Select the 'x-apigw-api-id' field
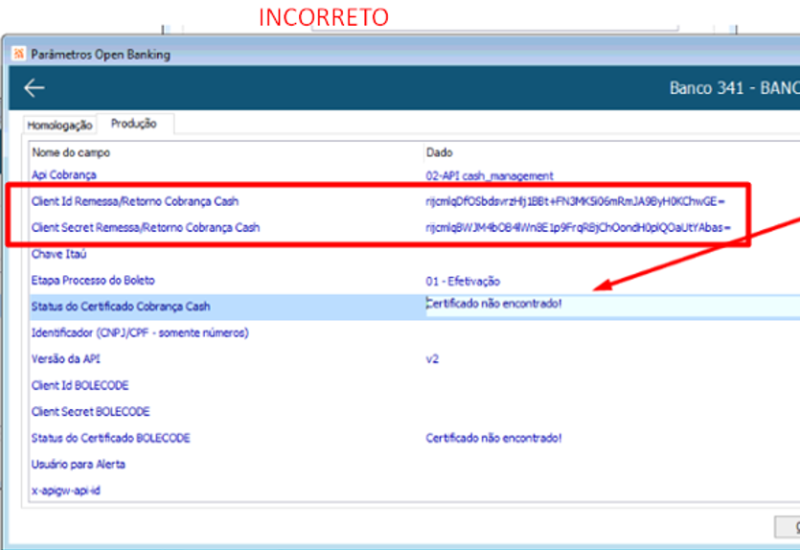The image size is (800, 550). point(66,491)
